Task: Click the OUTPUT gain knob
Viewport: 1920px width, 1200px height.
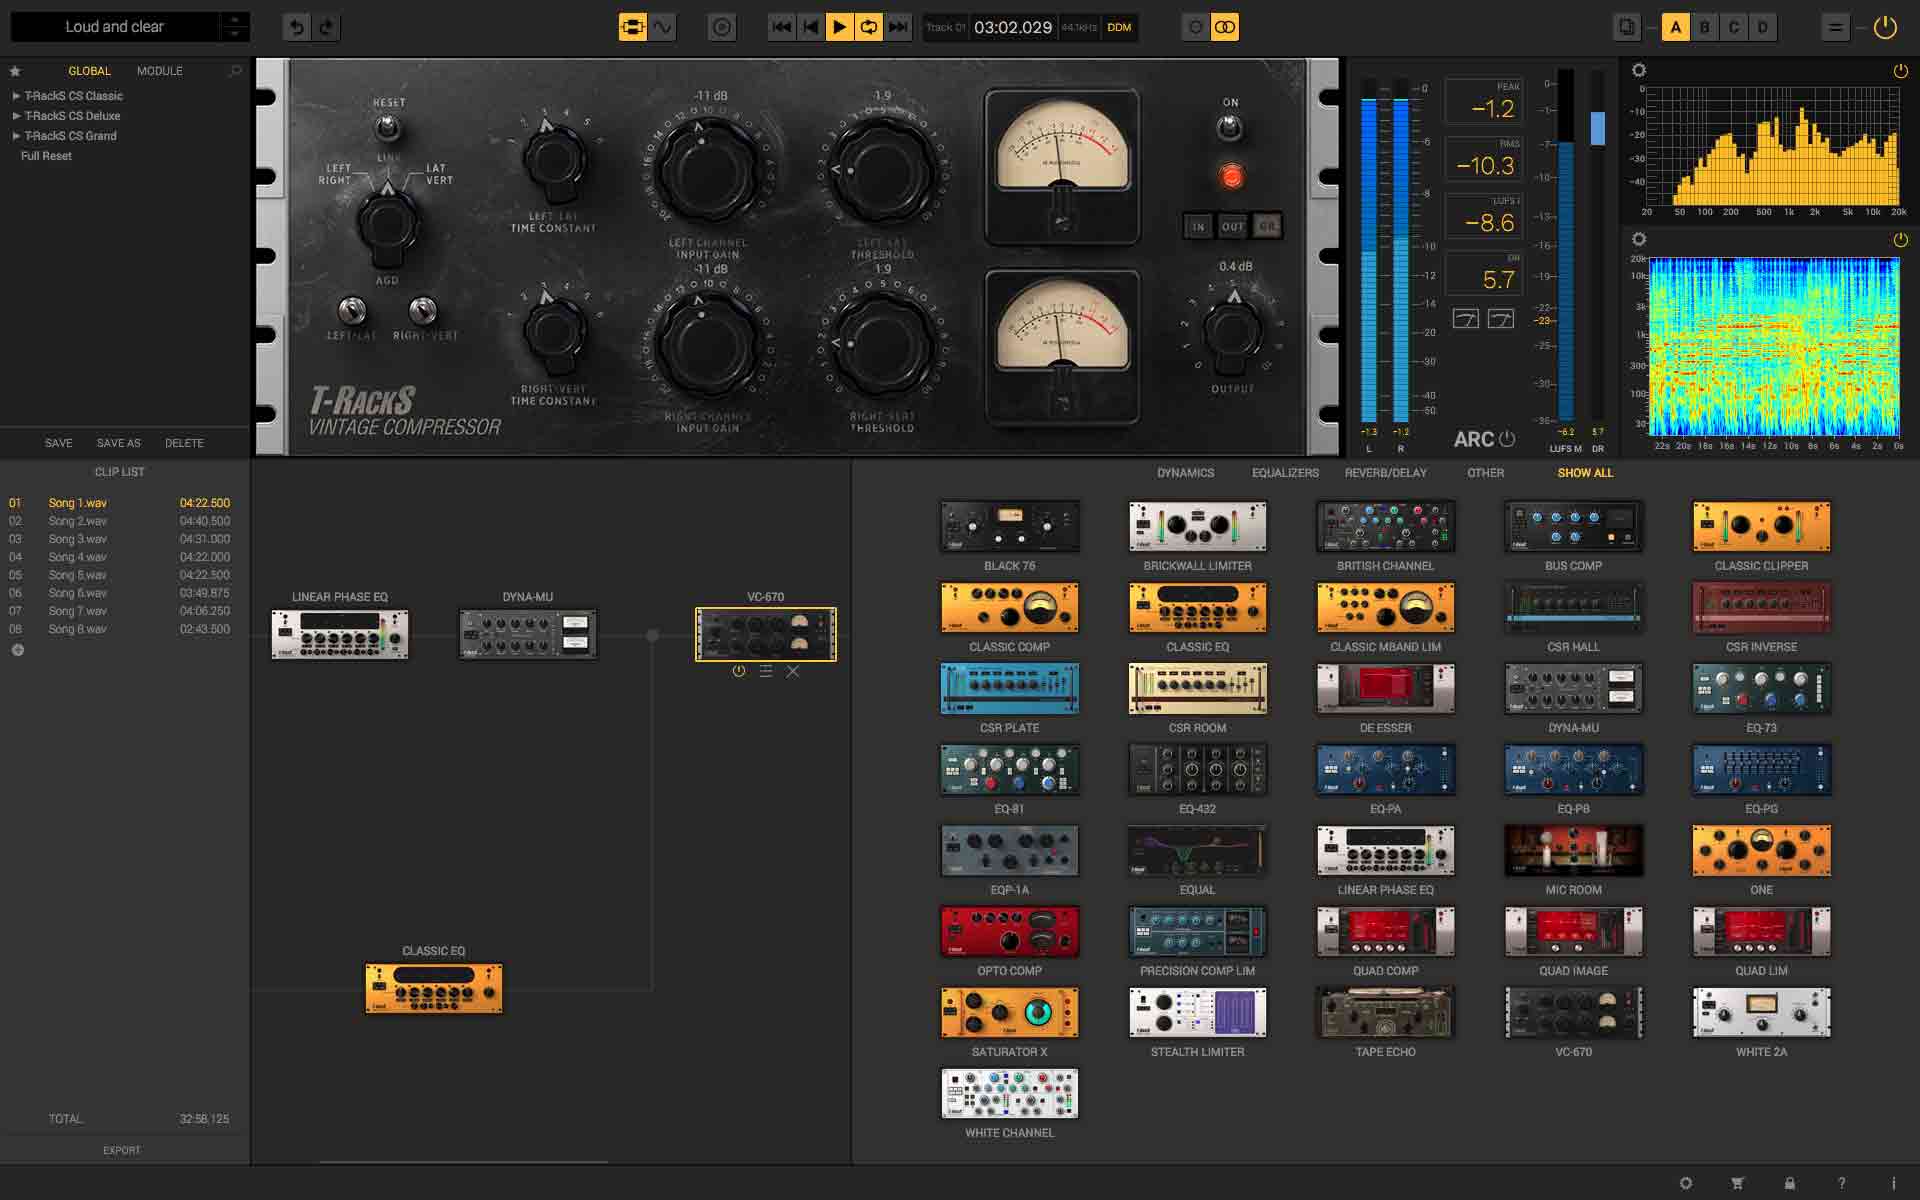Action: pyautogui.click(x=1232, y=330)
